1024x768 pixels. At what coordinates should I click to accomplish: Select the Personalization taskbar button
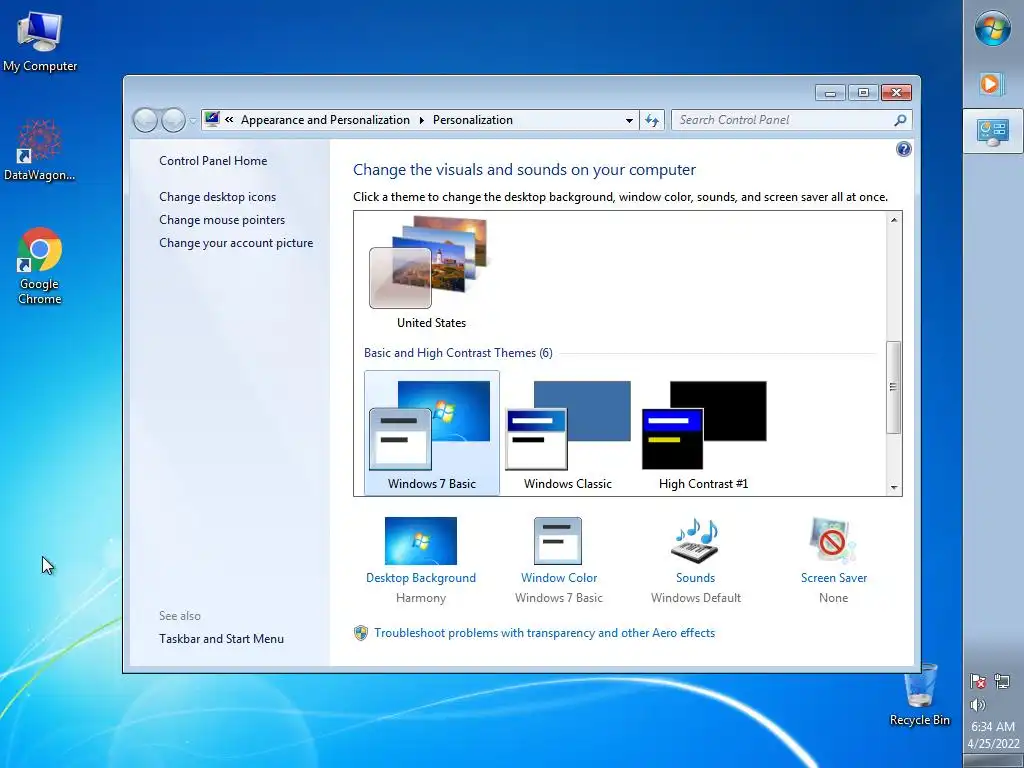click(993, 132)
